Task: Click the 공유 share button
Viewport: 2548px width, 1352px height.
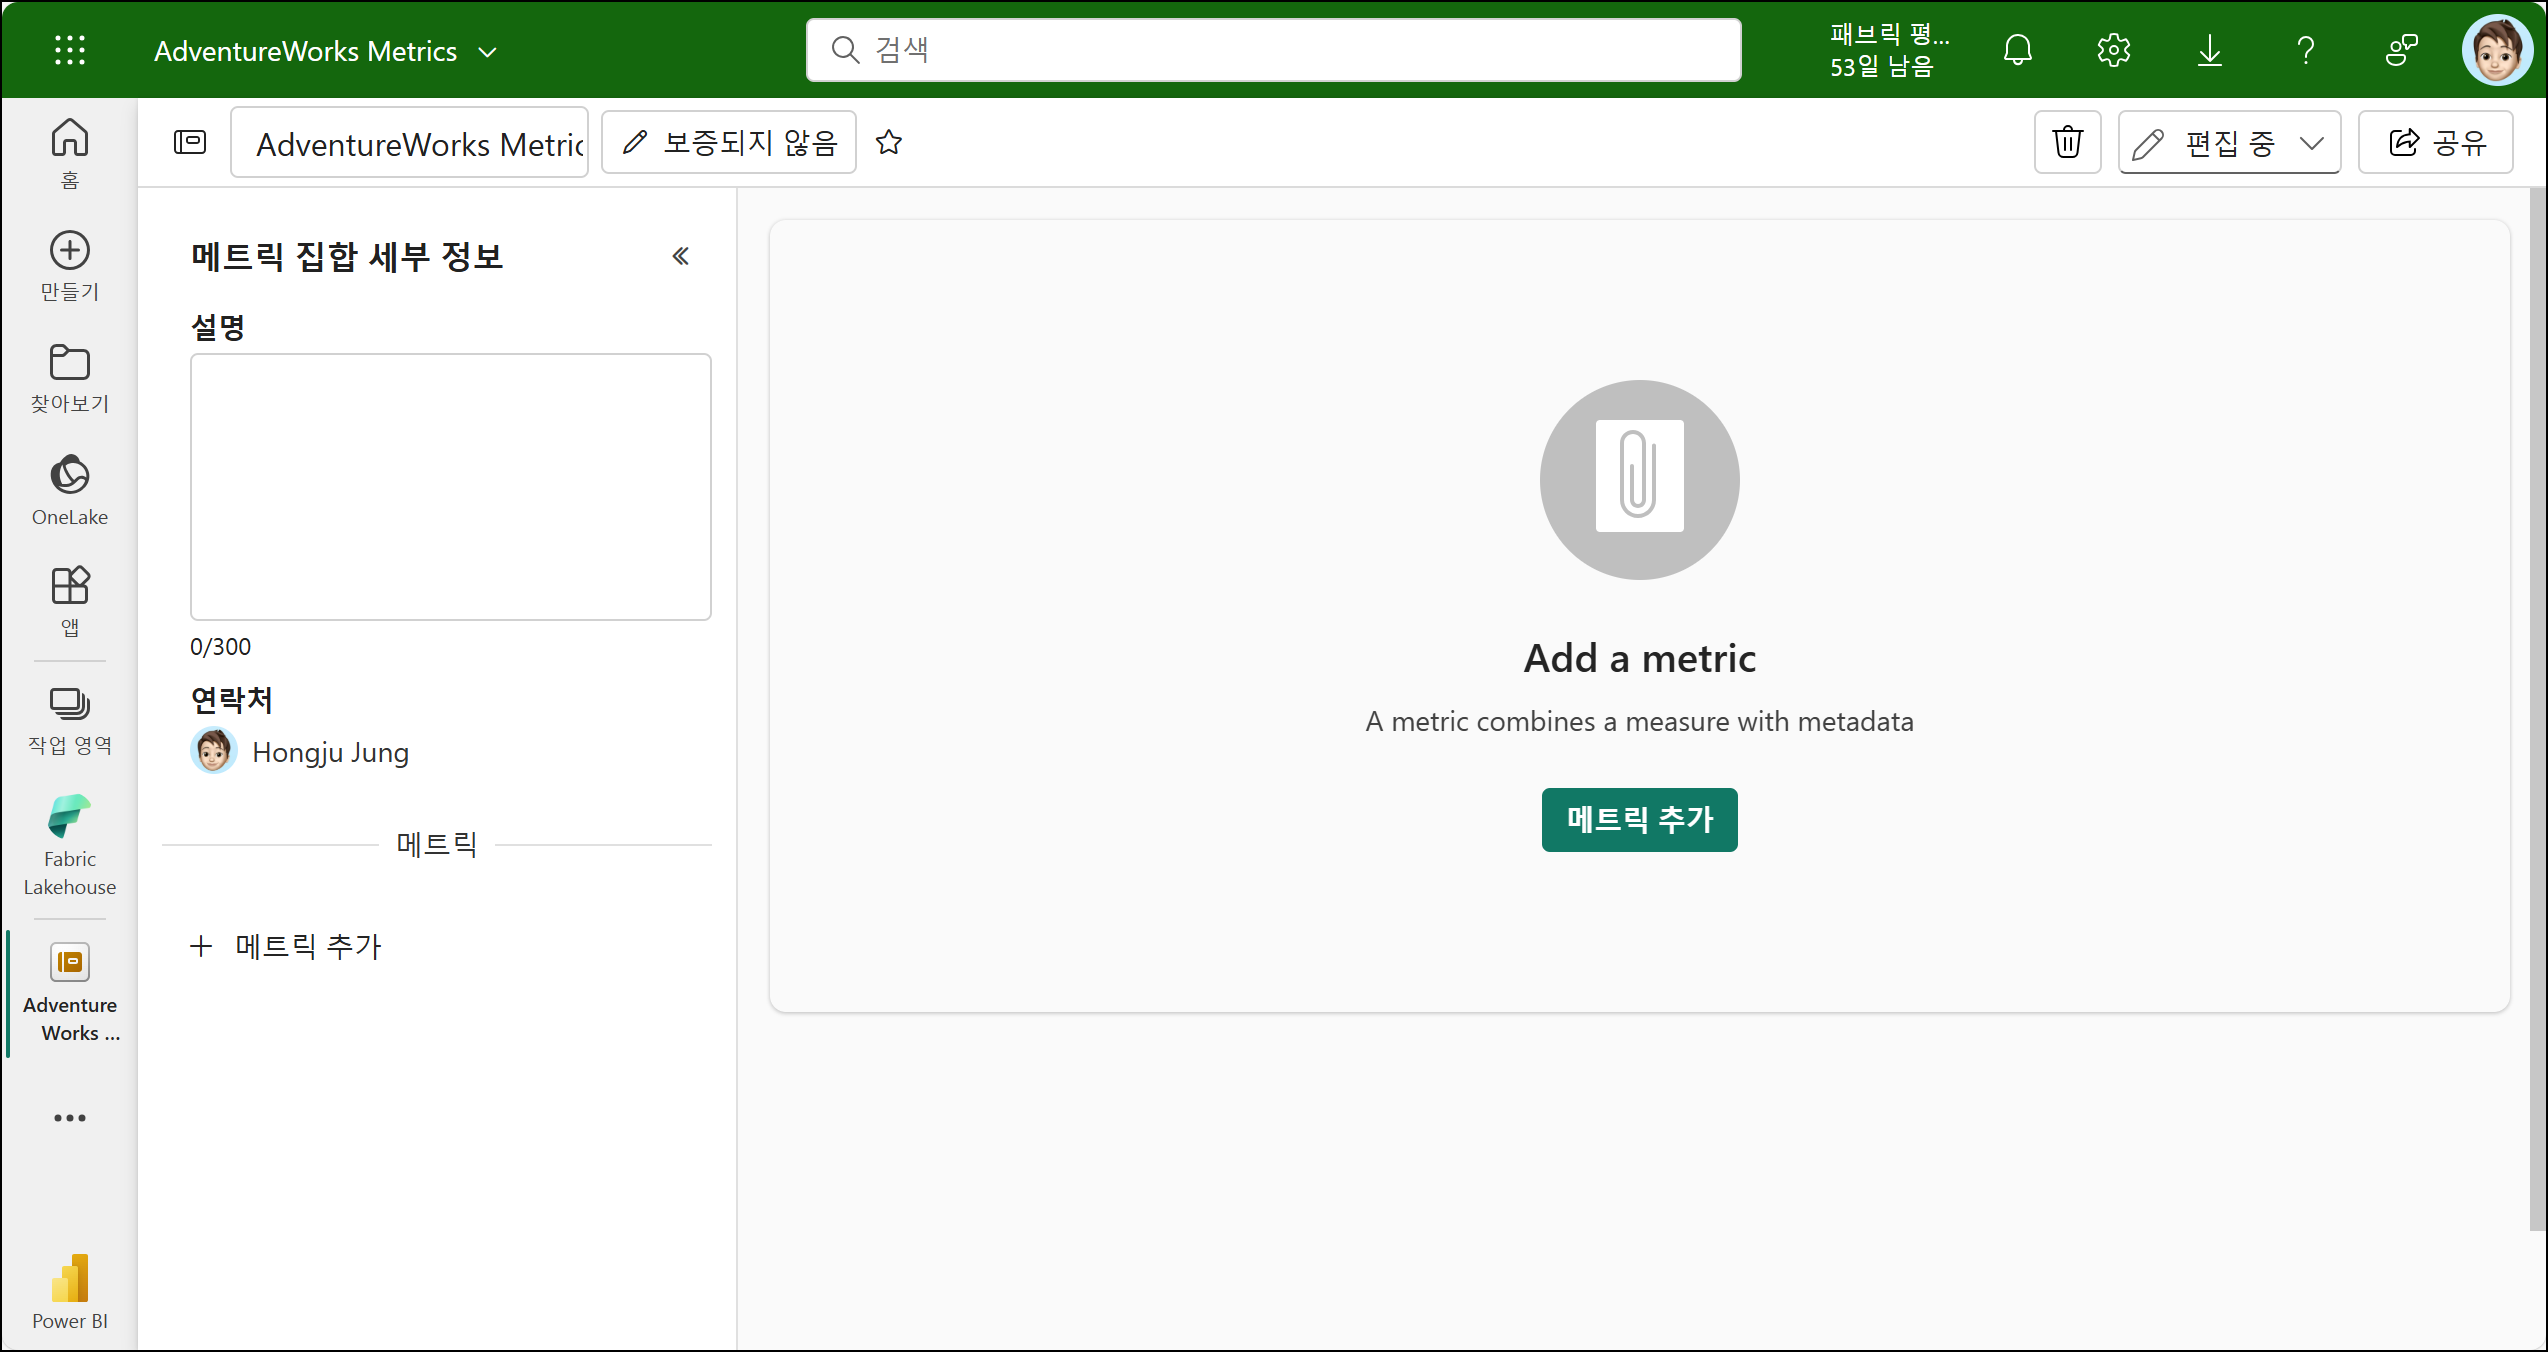Action: pyautogui.click(x=2435, y=142)
